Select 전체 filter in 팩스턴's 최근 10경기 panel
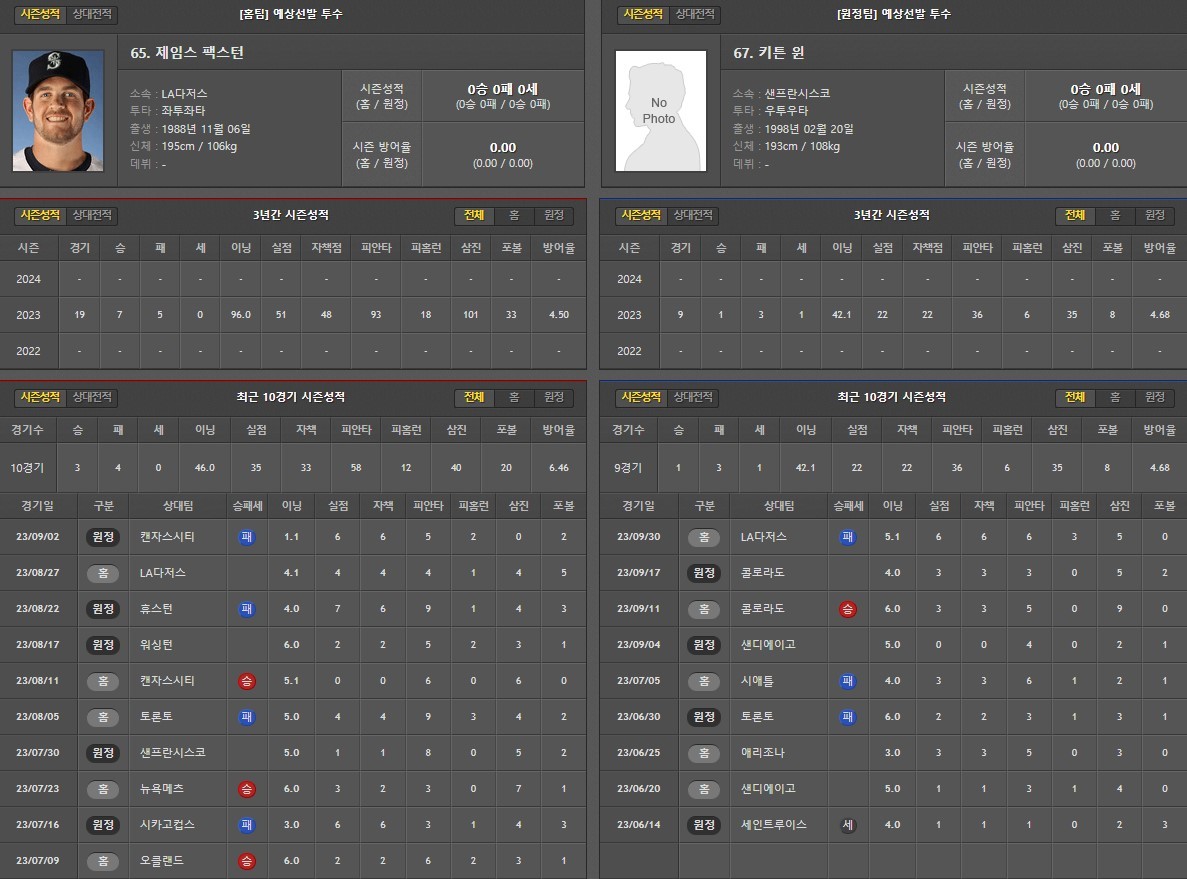Image resolution: width=1187 pixels, height=879 pixels. 474,397
